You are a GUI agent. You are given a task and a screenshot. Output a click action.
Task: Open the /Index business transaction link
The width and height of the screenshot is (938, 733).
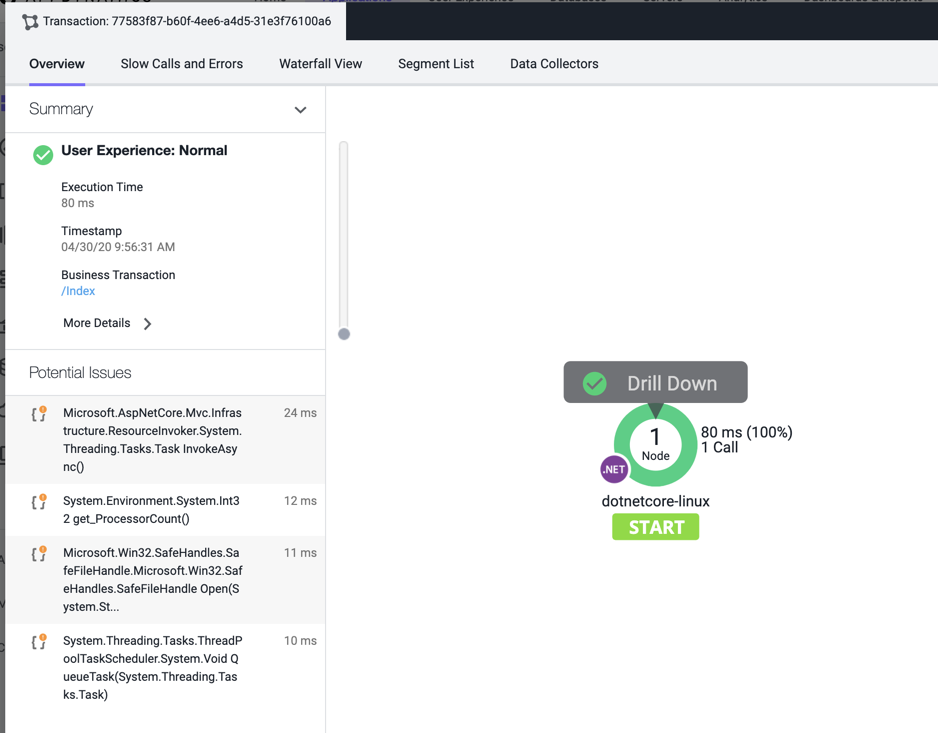click(x=78, y=291)
